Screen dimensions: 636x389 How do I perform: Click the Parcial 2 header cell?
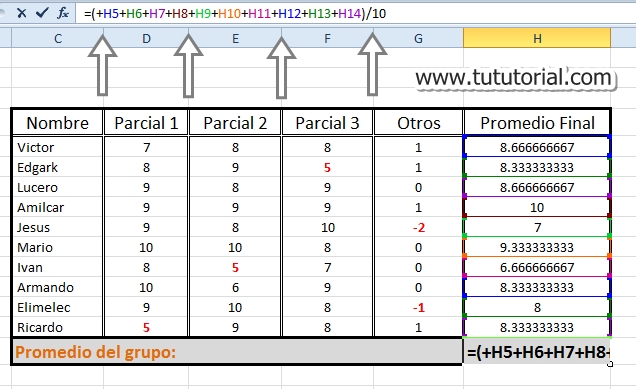click(x=235, y=123)
